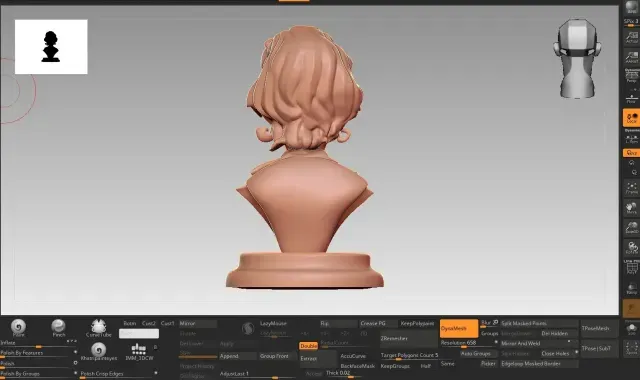
Task: Click Edgeloop Masked Border button
Action: coord(539,363)
